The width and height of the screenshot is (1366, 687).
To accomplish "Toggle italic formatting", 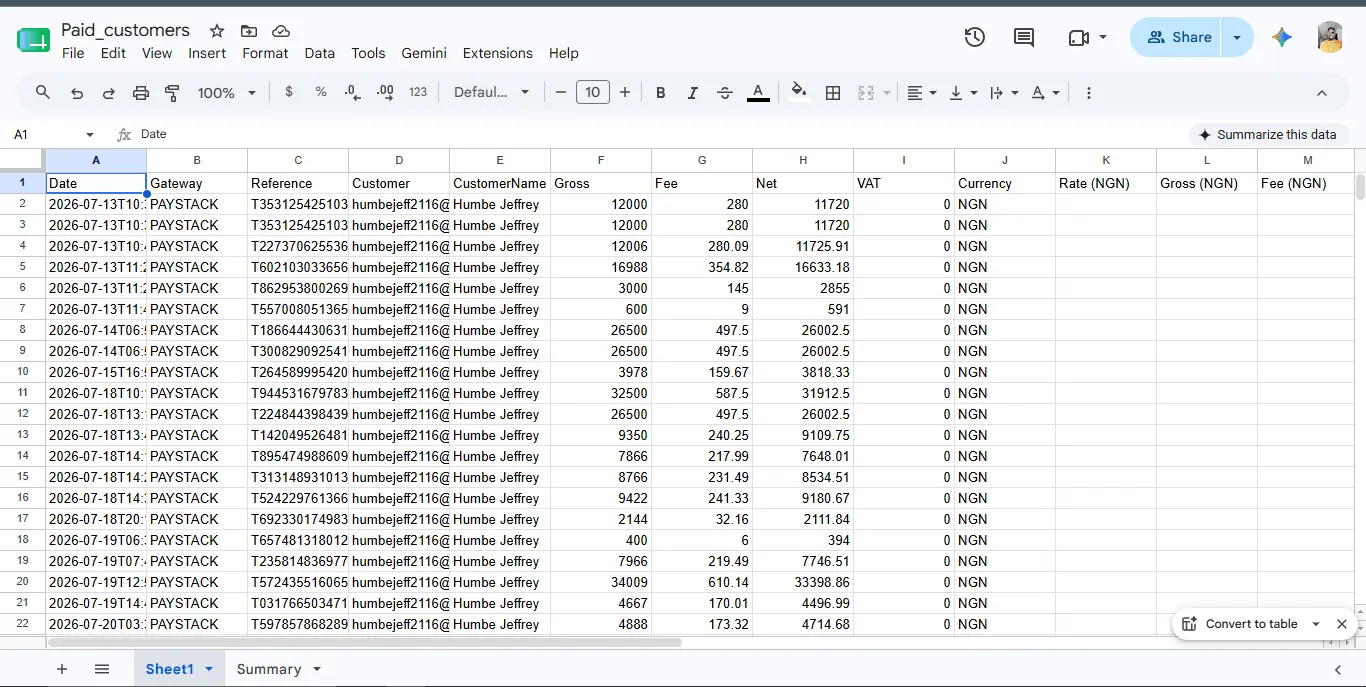I will tap(693, 93).
